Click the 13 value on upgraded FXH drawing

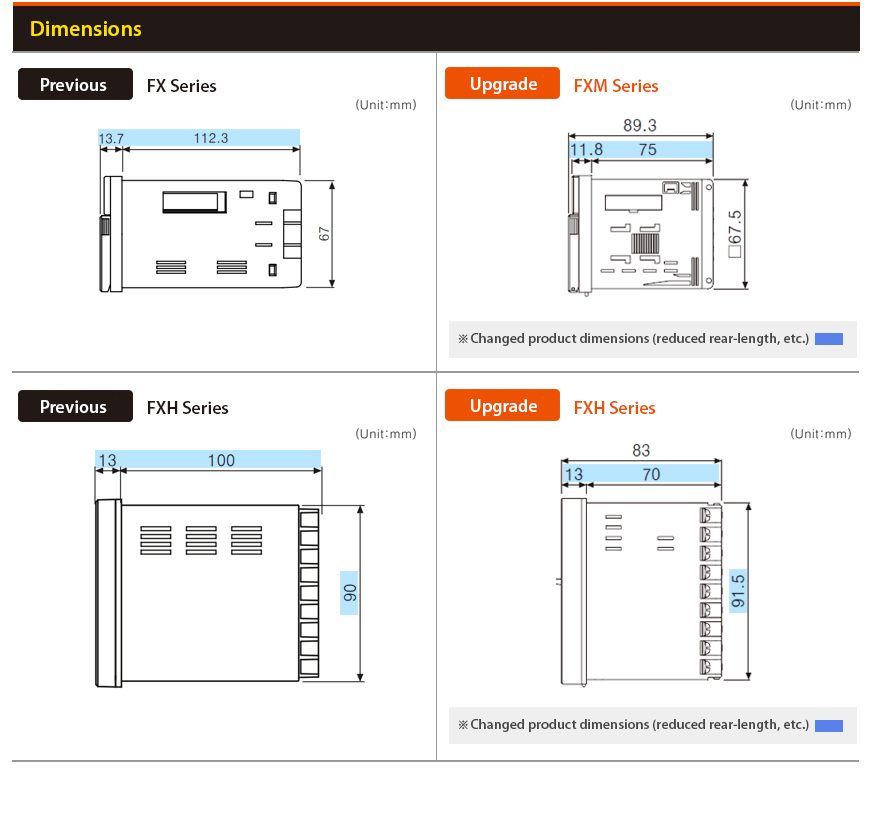pos(574,474)
